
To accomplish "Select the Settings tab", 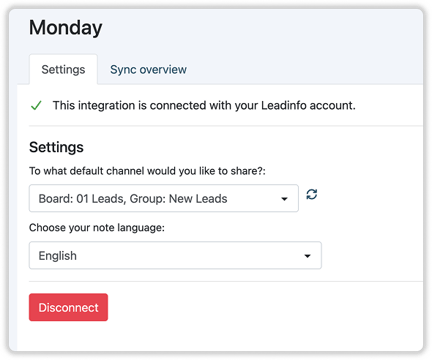I will [x=63, y=69].
